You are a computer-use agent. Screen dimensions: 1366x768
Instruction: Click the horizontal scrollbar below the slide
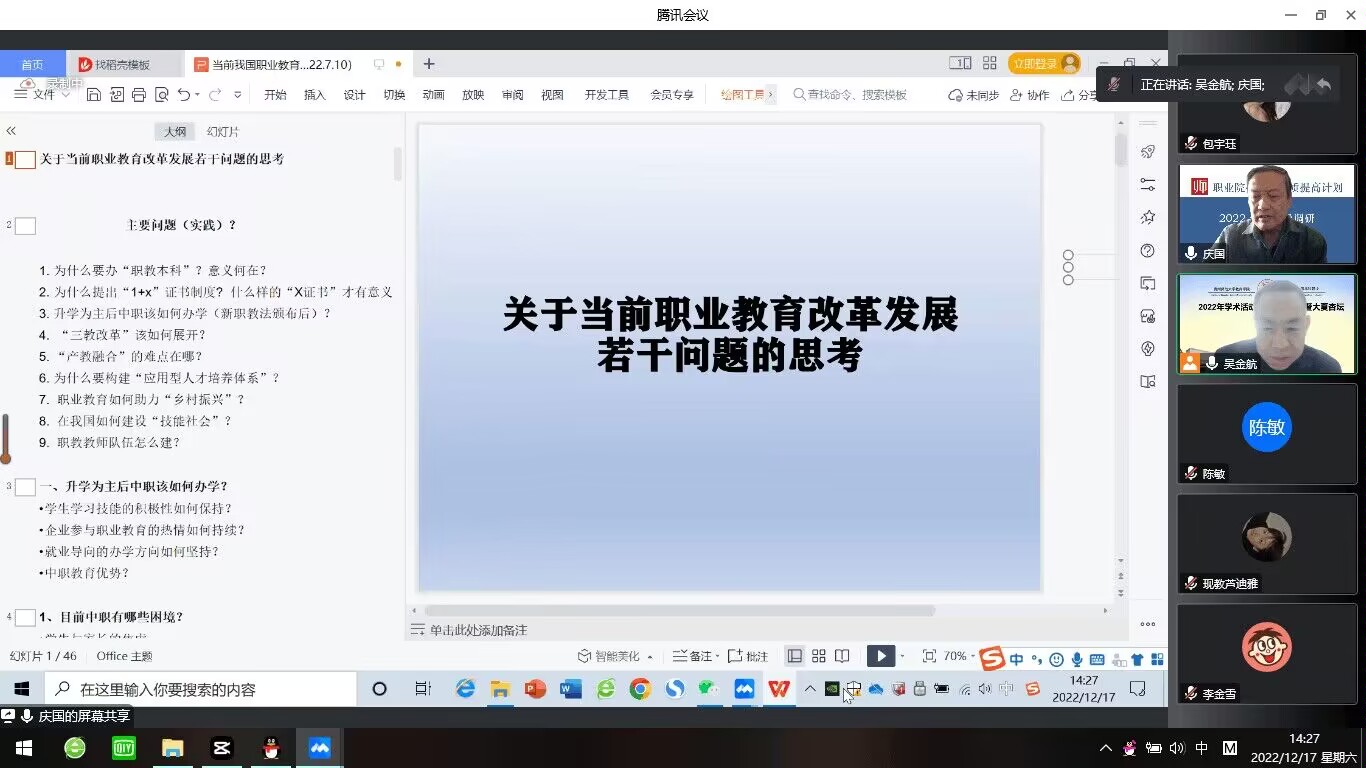(x=679, y=610)
